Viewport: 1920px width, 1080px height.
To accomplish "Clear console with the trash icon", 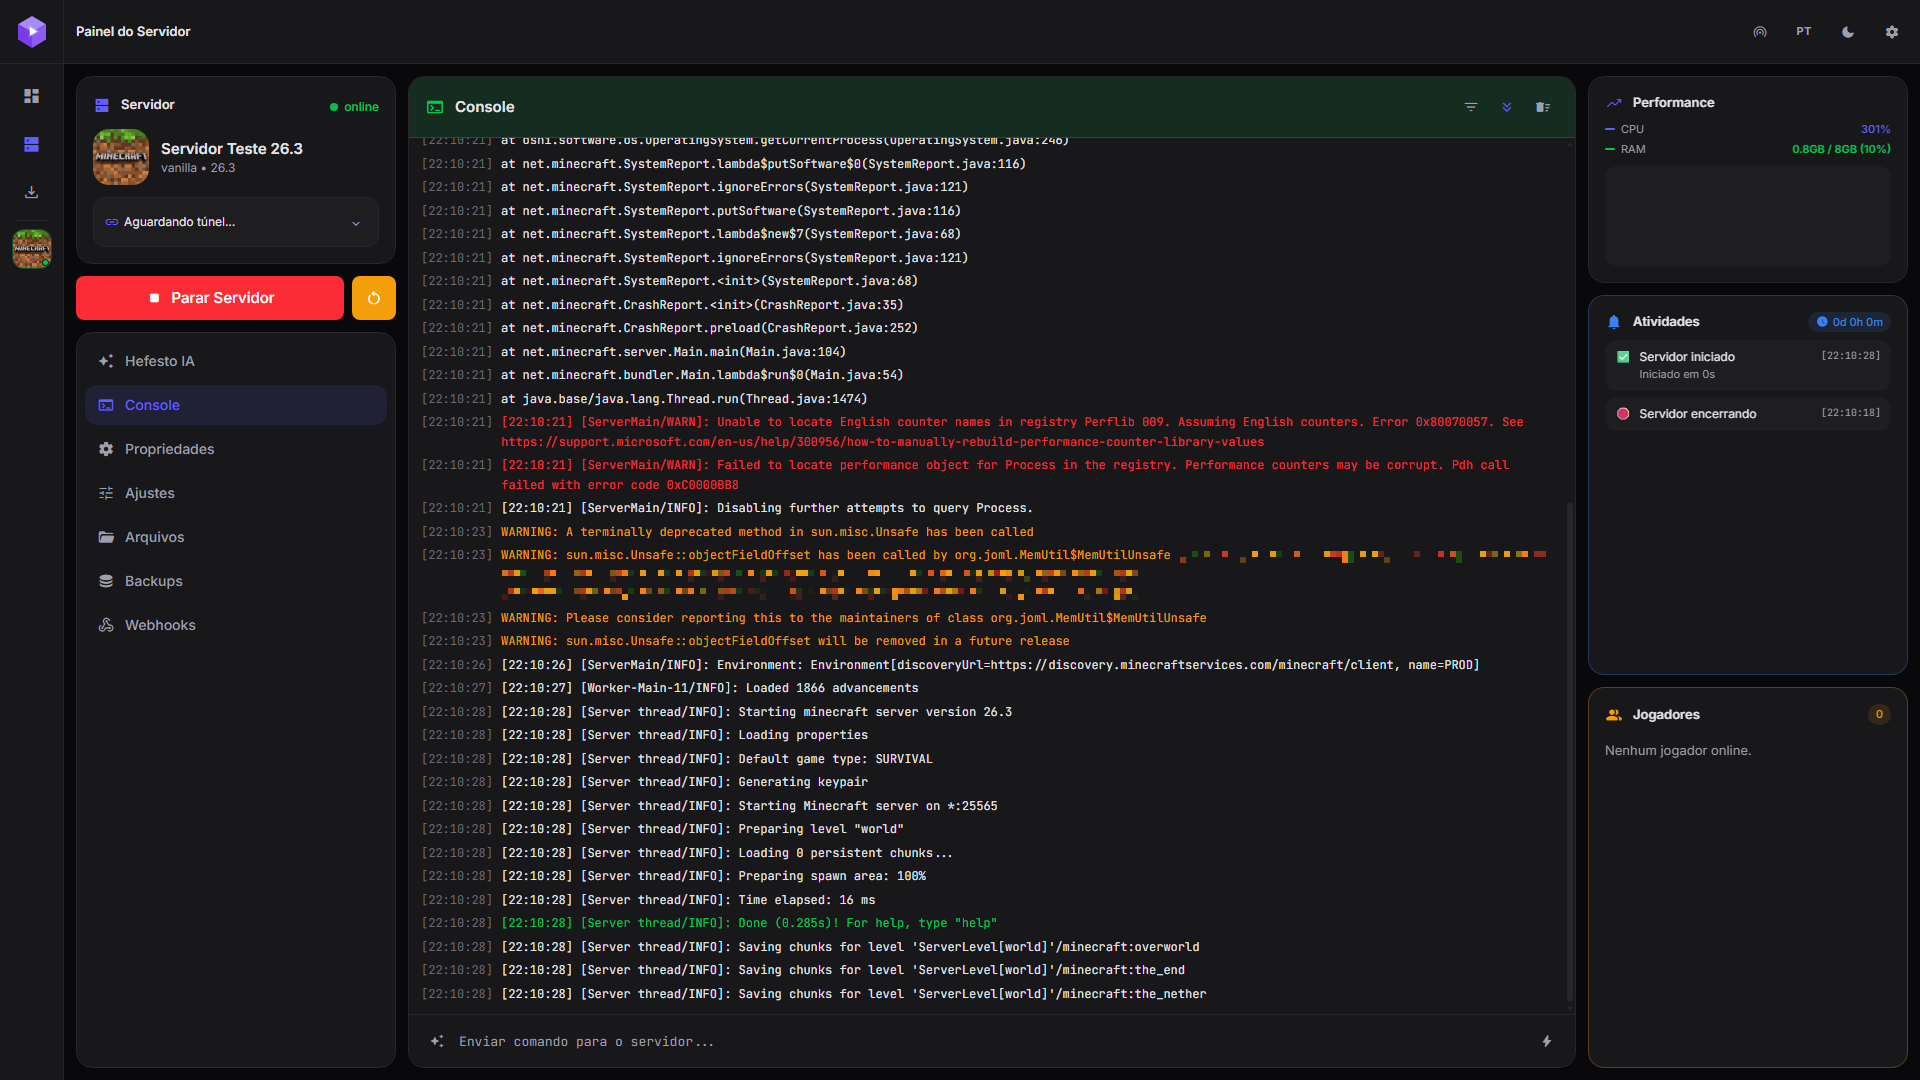I will [1543, 107].
